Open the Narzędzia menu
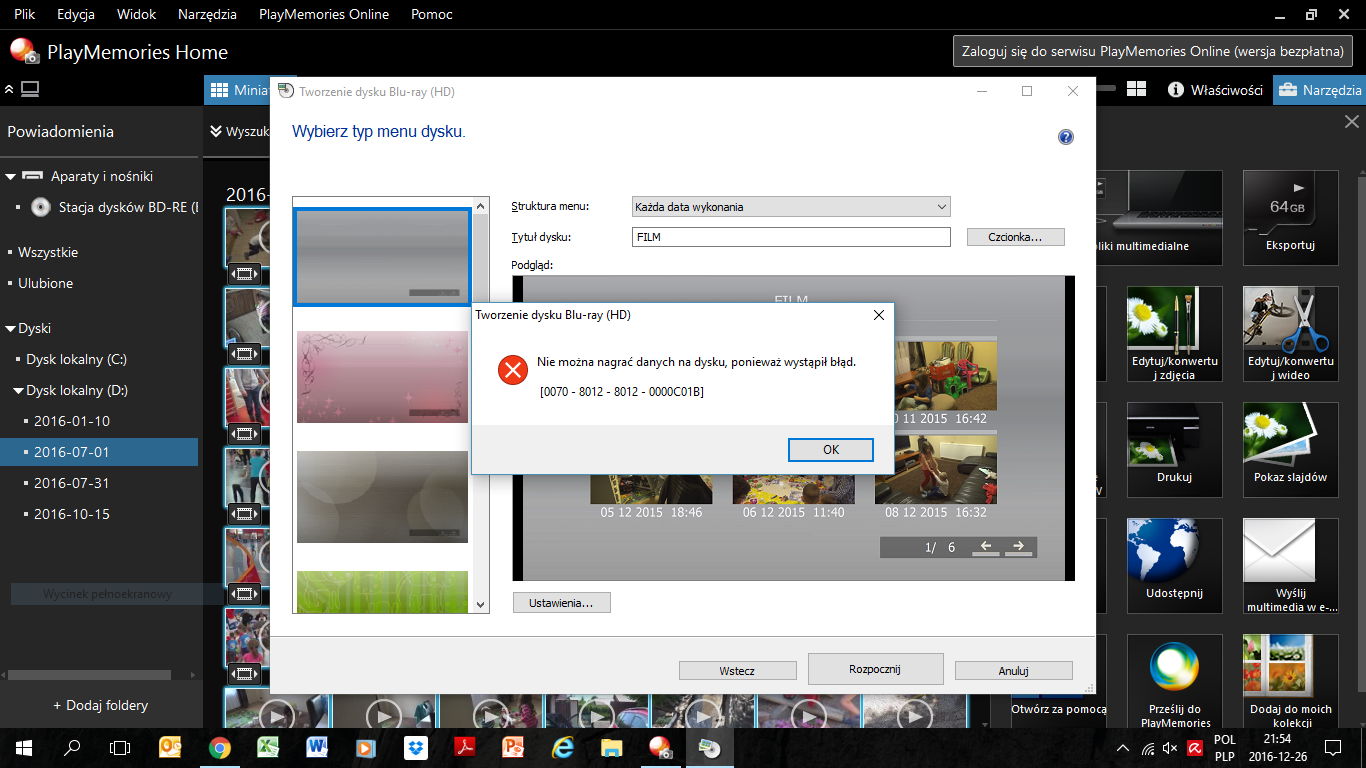The width and height of the screenshot is (1366, 768). pyautogui.click(x=207, y=14)
